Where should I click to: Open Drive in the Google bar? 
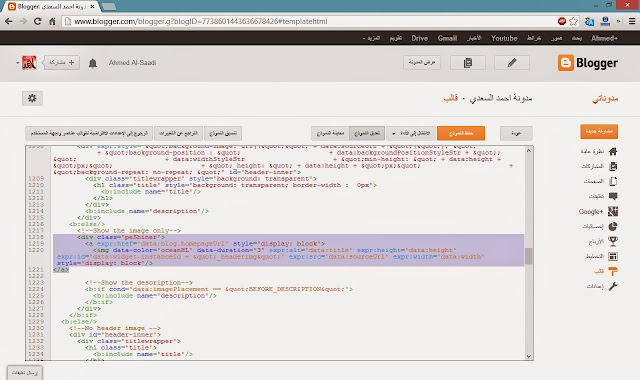pyautogui.click(x=420, y=38)
